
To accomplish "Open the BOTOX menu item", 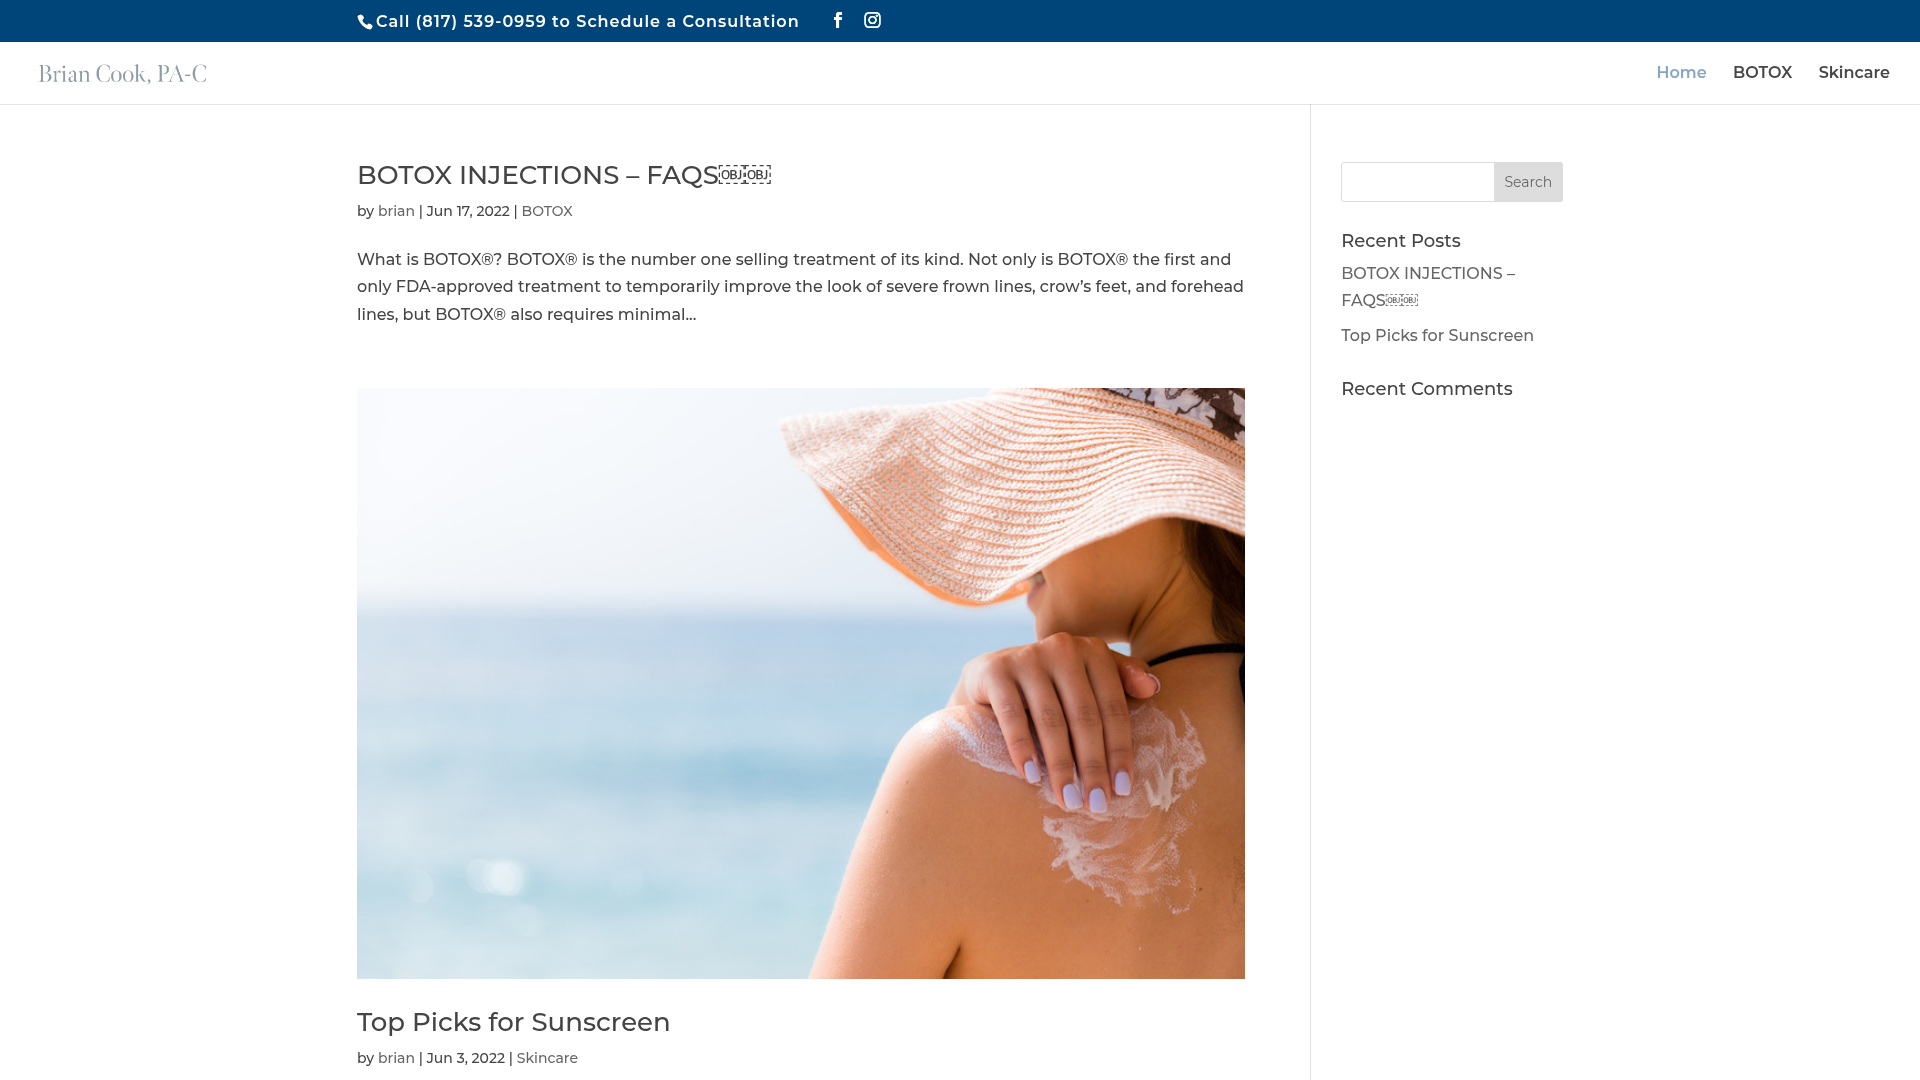I will [x=1762, y=73].
